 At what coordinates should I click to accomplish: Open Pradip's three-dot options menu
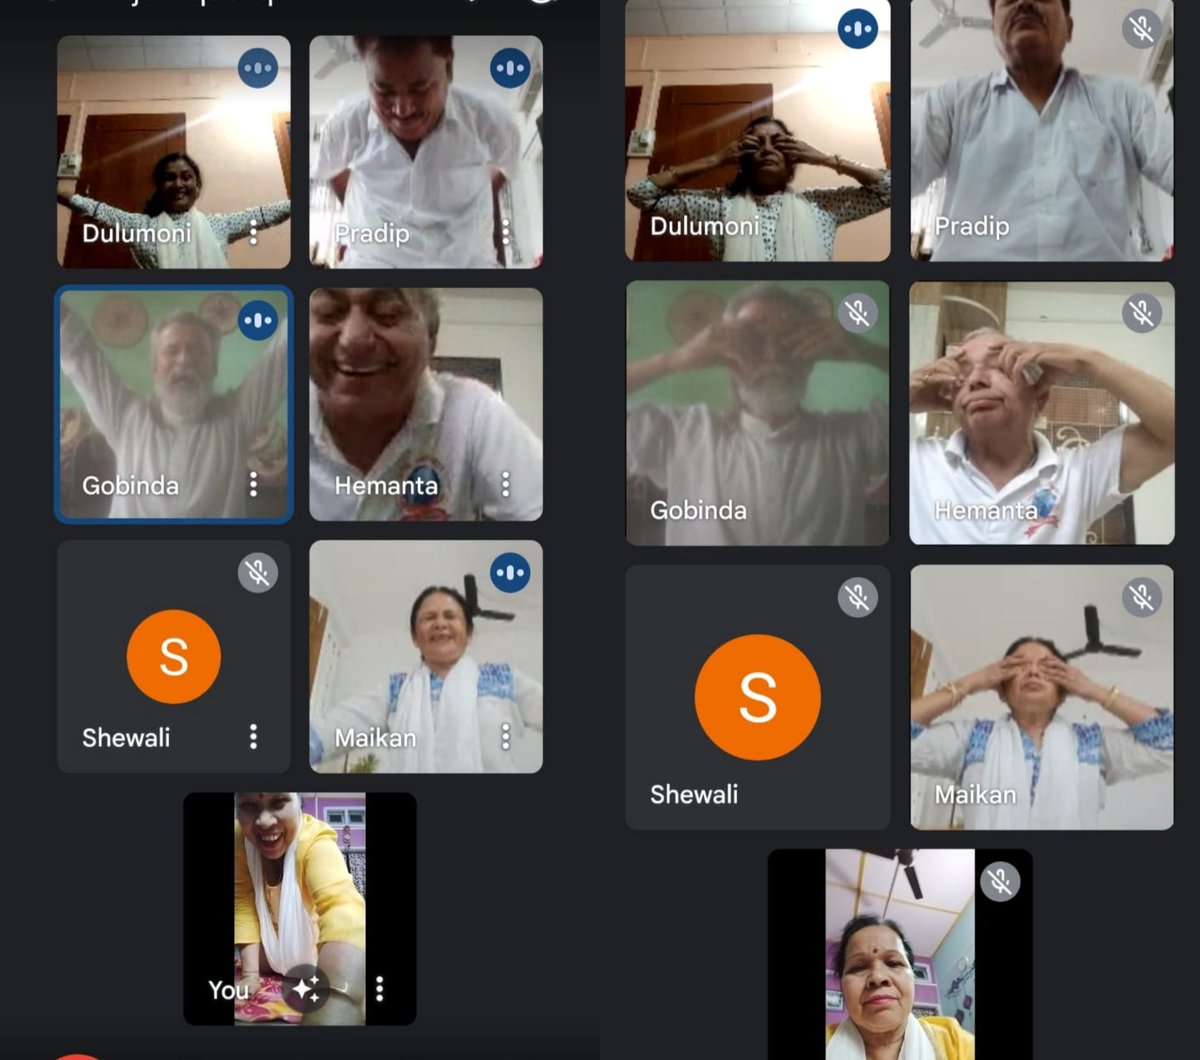[x=505, y=233]
